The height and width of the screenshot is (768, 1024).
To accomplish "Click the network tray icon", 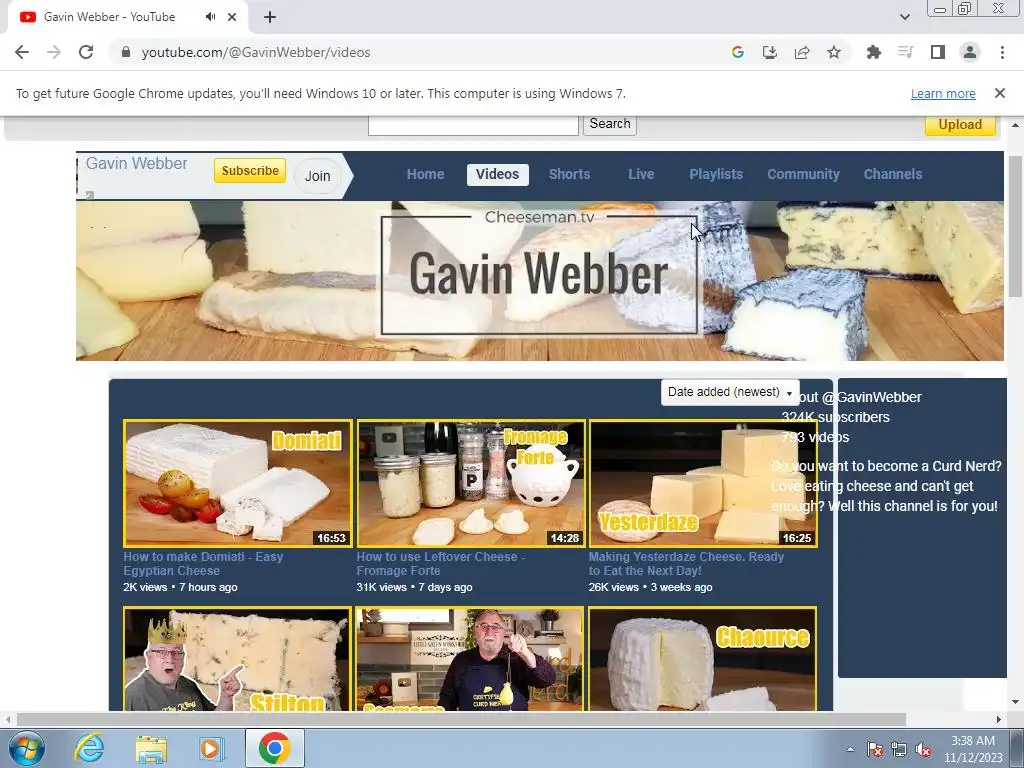I will pos(899,749).
